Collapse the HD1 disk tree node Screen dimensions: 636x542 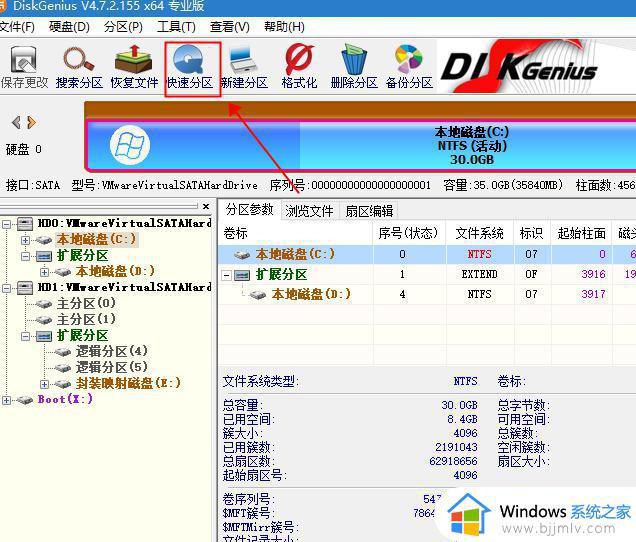tap(6, 288)
